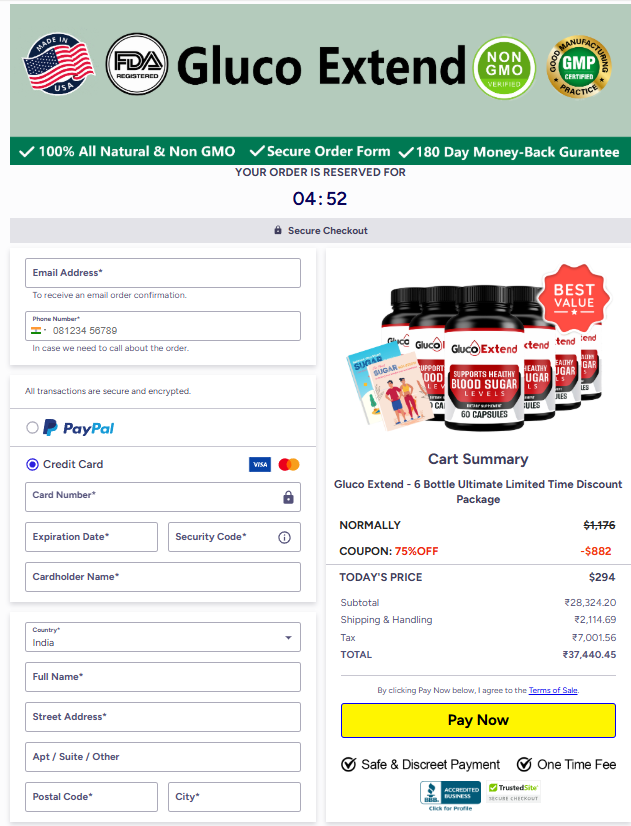This screenshot has height=826, width=631.
Task: Click the Cardholder Name input
Action: (x=163, y=577)
